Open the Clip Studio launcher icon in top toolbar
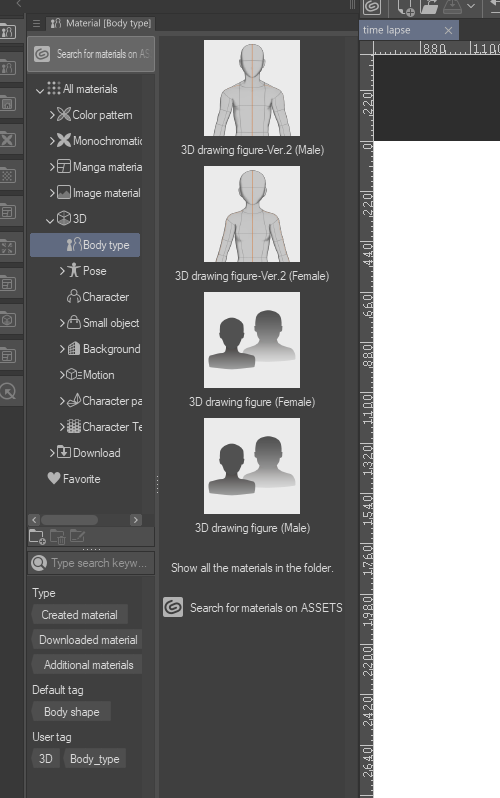 (x=372, y=7)
